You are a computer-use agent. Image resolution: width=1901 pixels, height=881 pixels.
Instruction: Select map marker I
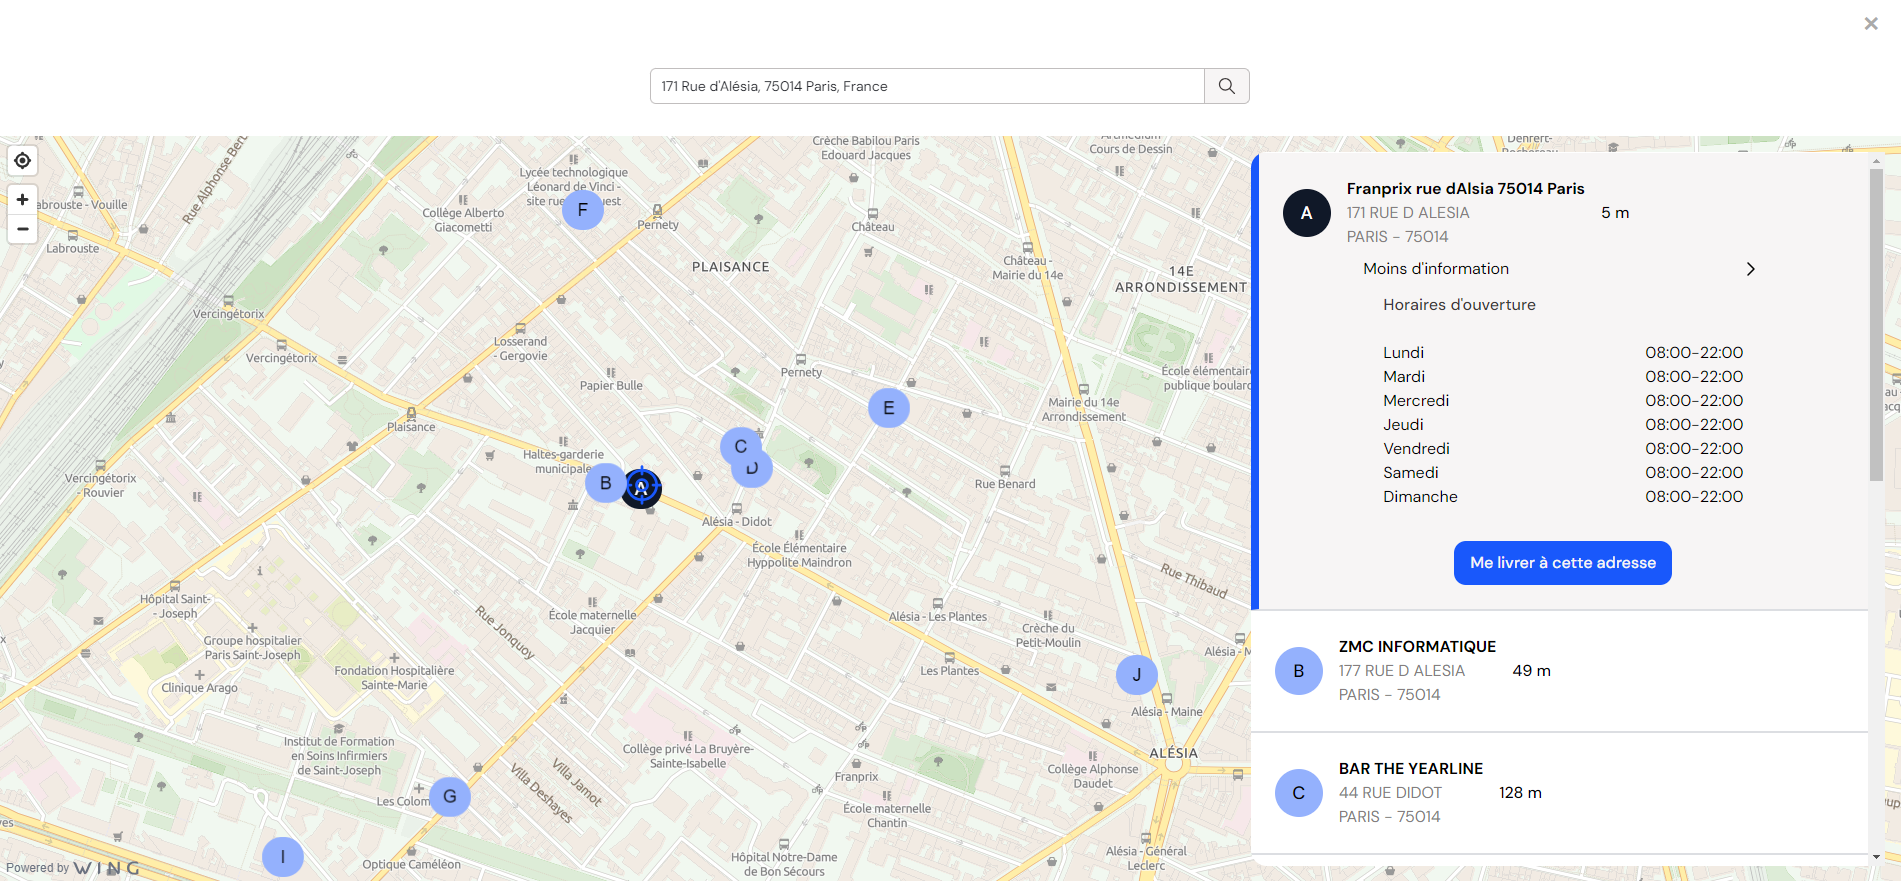[283, 857]
